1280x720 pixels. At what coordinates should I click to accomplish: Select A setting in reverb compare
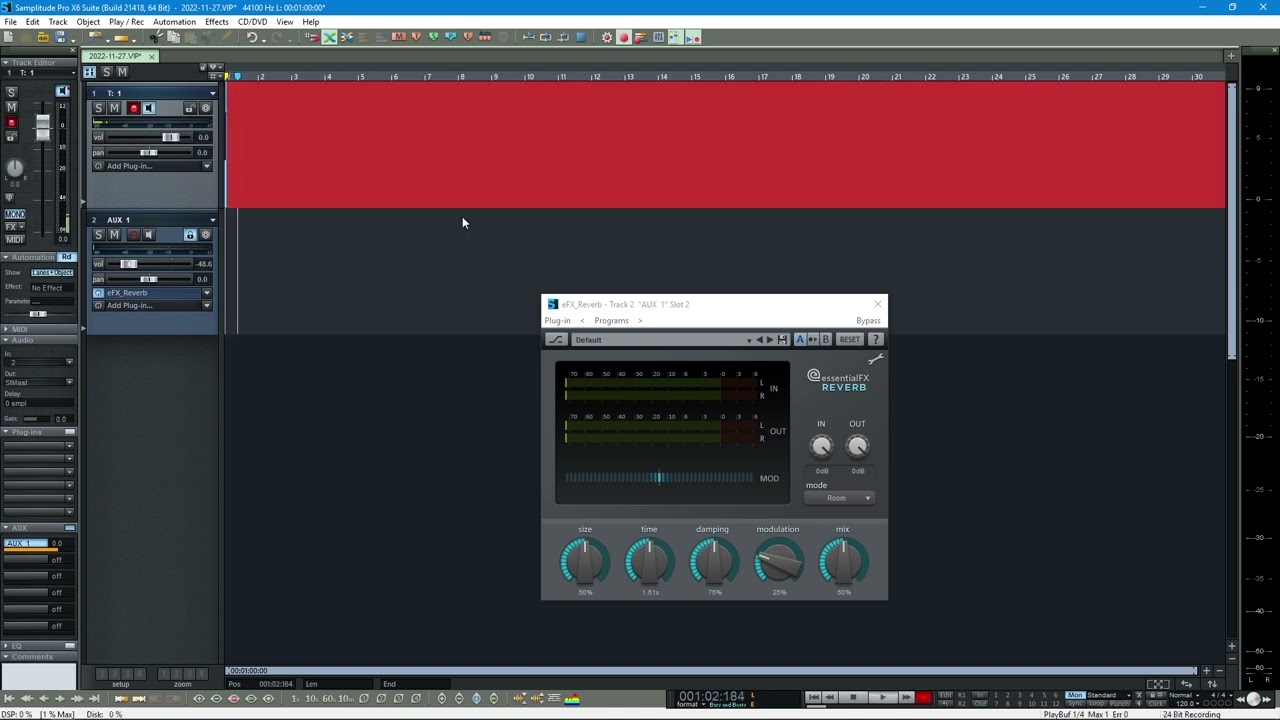coord(799,340)
